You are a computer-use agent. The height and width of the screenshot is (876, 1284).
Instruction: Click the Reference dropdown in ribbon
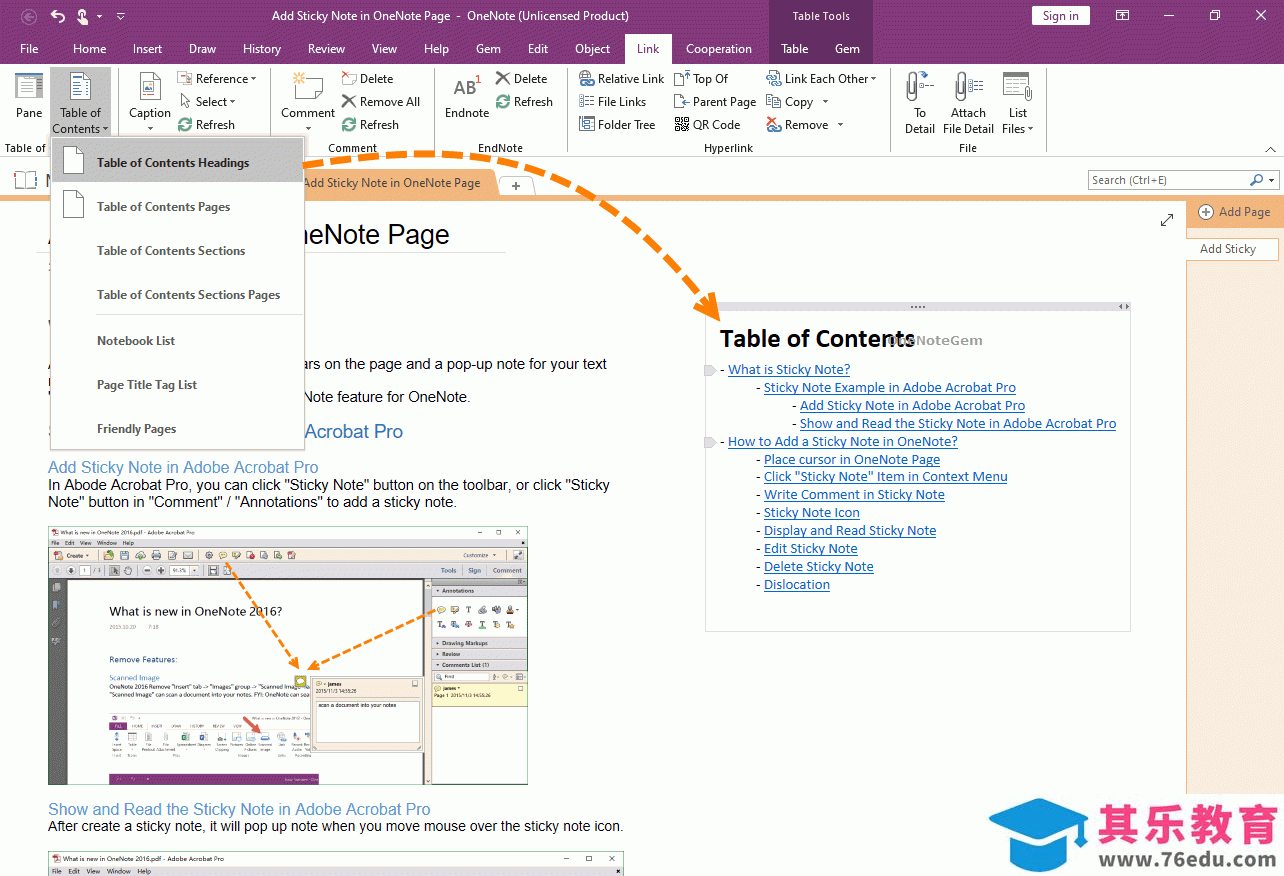coord(217,79)
